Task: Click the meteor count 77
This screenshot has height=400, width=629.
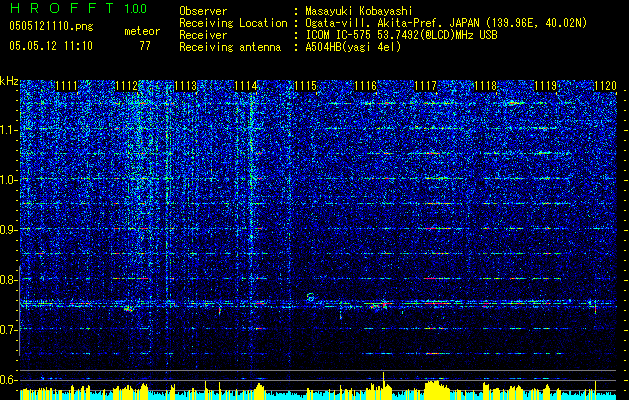Action: pos(145,46)
